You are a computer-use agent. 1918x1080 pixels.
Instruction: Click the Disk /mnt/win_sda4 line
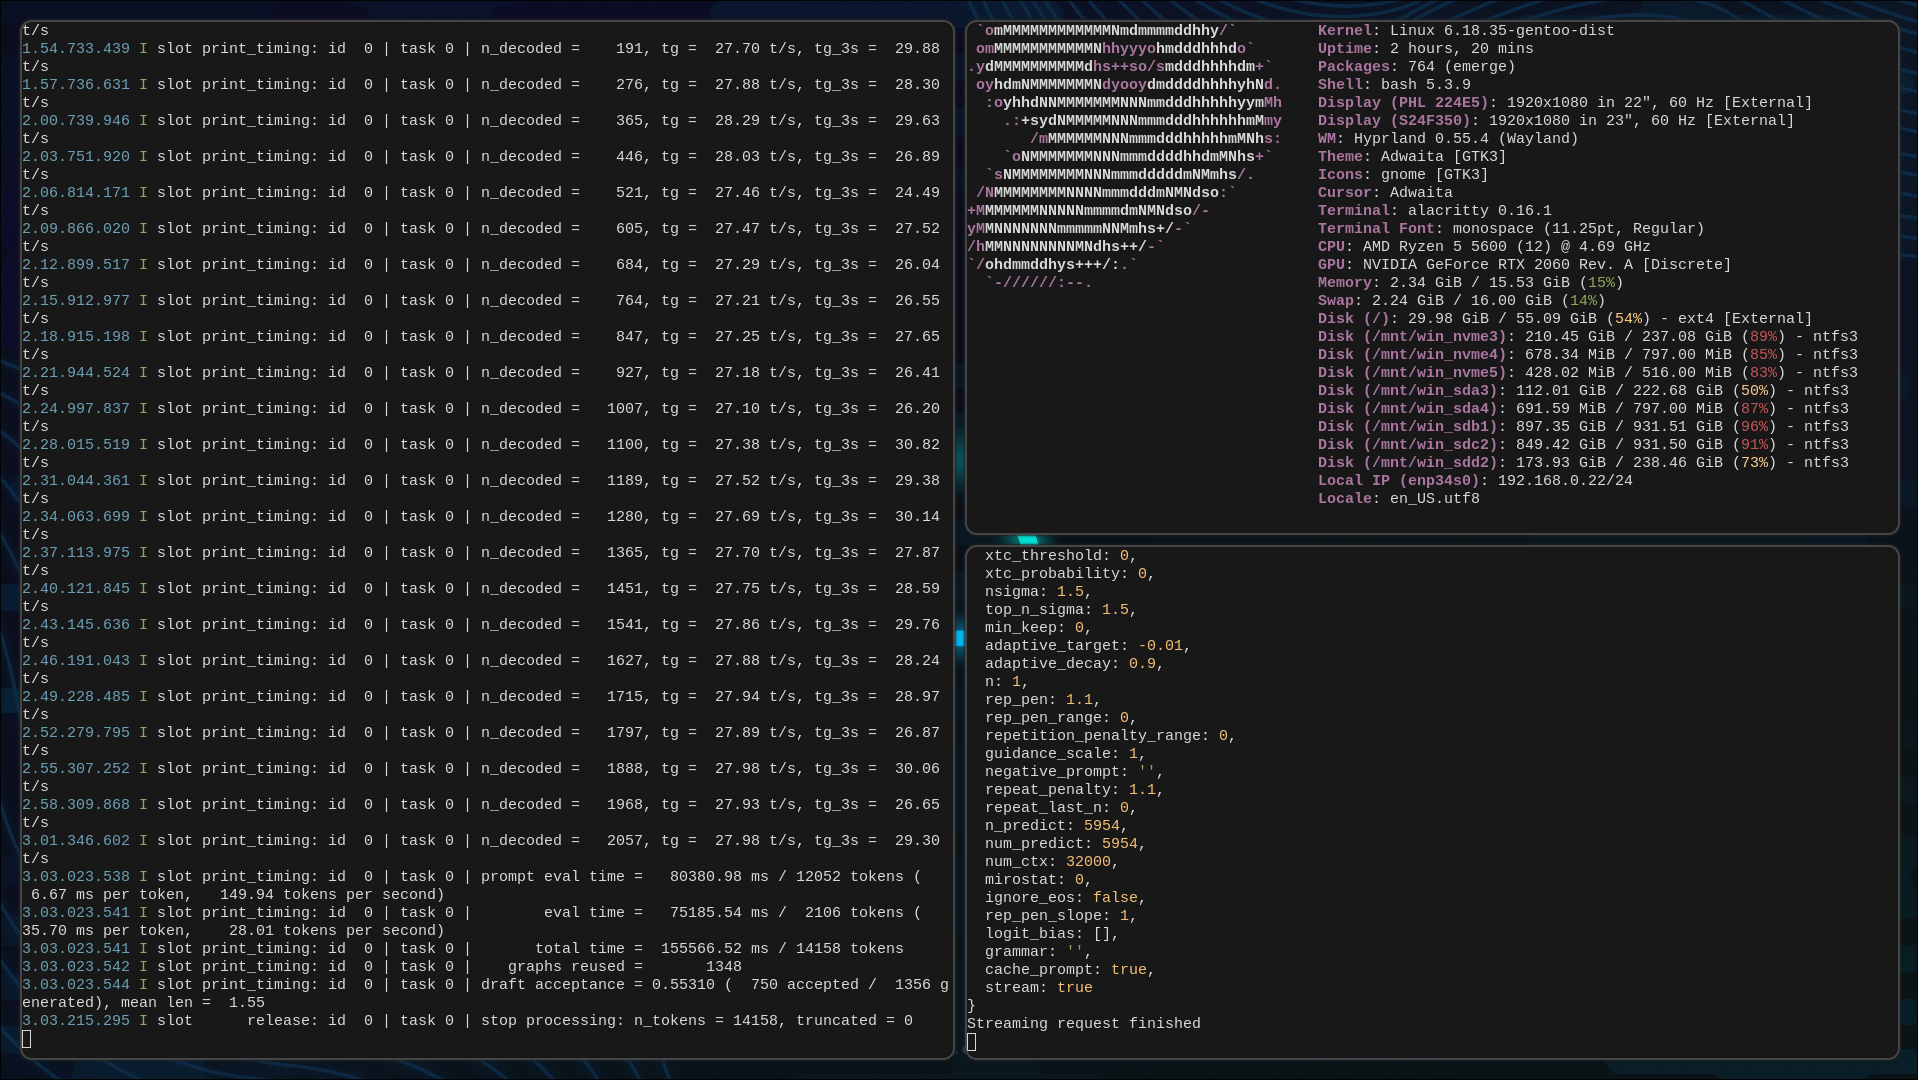1583,409
